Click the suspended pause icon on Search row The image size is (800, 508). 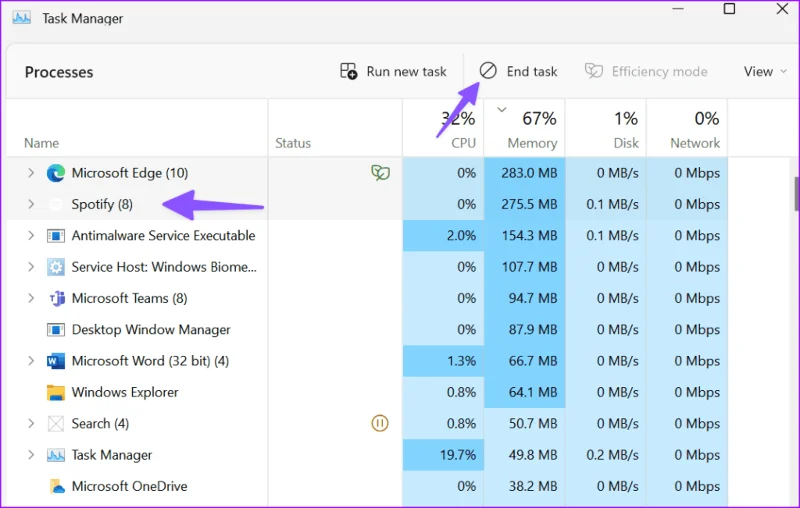coord(380,423)
